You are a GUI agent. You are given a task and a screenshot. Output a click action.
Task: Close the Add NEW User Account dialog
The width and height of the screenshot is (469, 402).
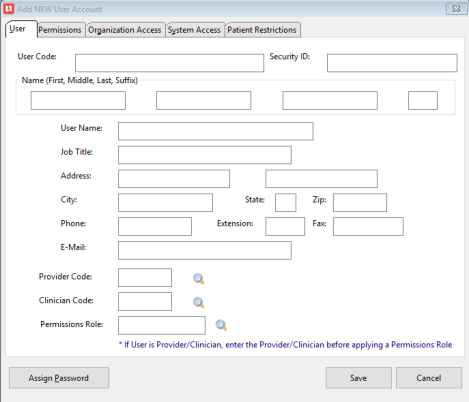pos(456,9)
